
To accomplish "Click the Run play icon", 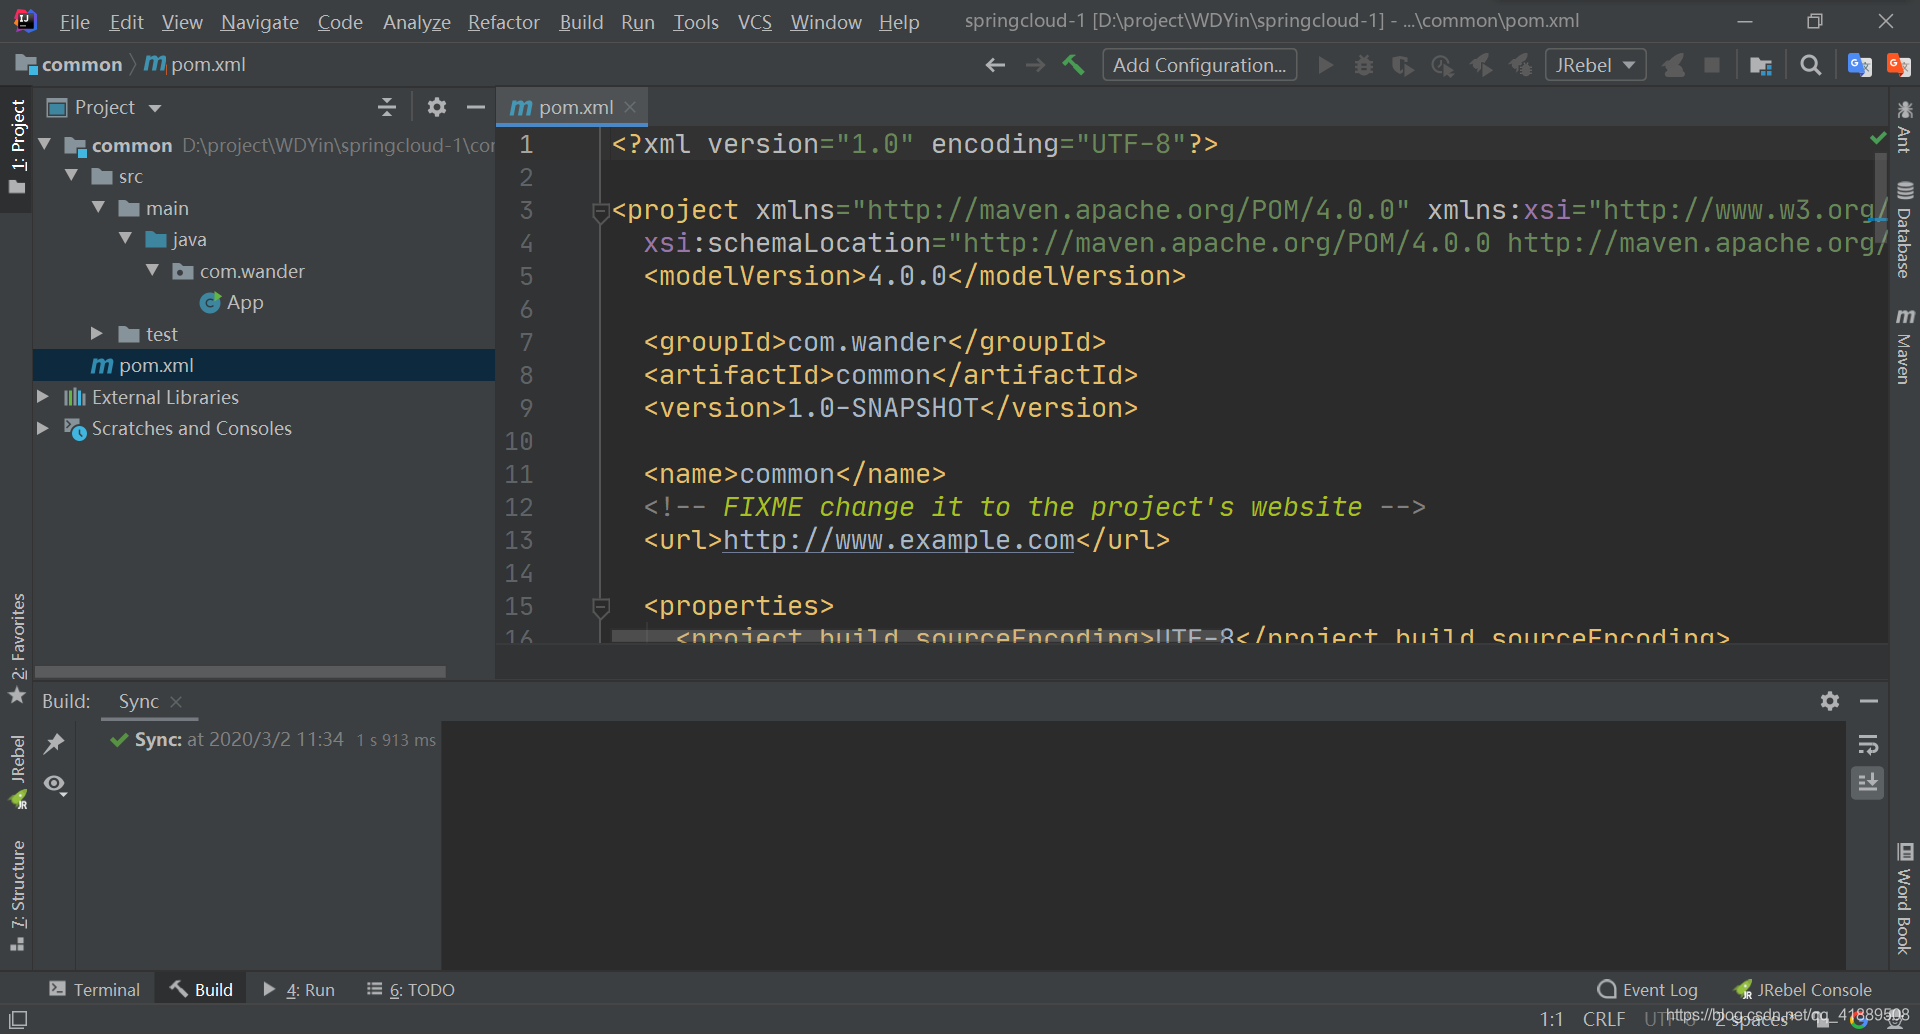I will pos(1326,65).
